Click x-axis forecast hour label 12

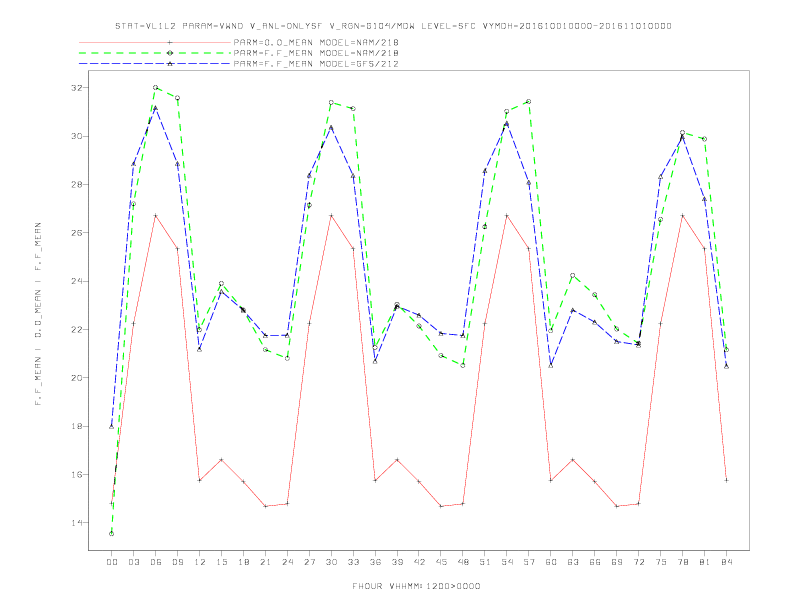pyautogui.click(x=200, y=562)
